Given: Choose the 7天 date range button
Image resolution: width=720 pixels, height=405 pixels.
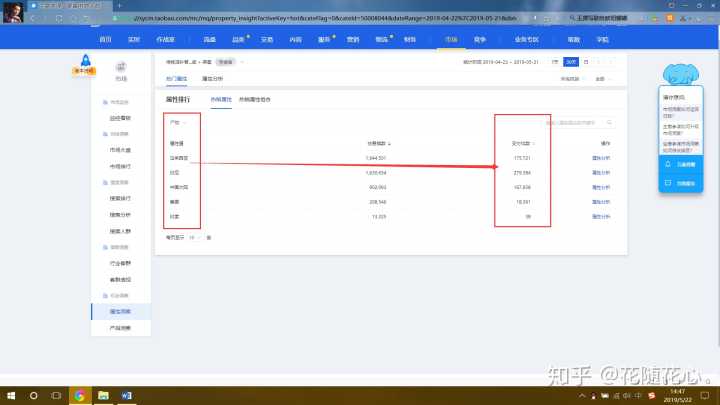Looking at the screenshot, I should (555, 62).
